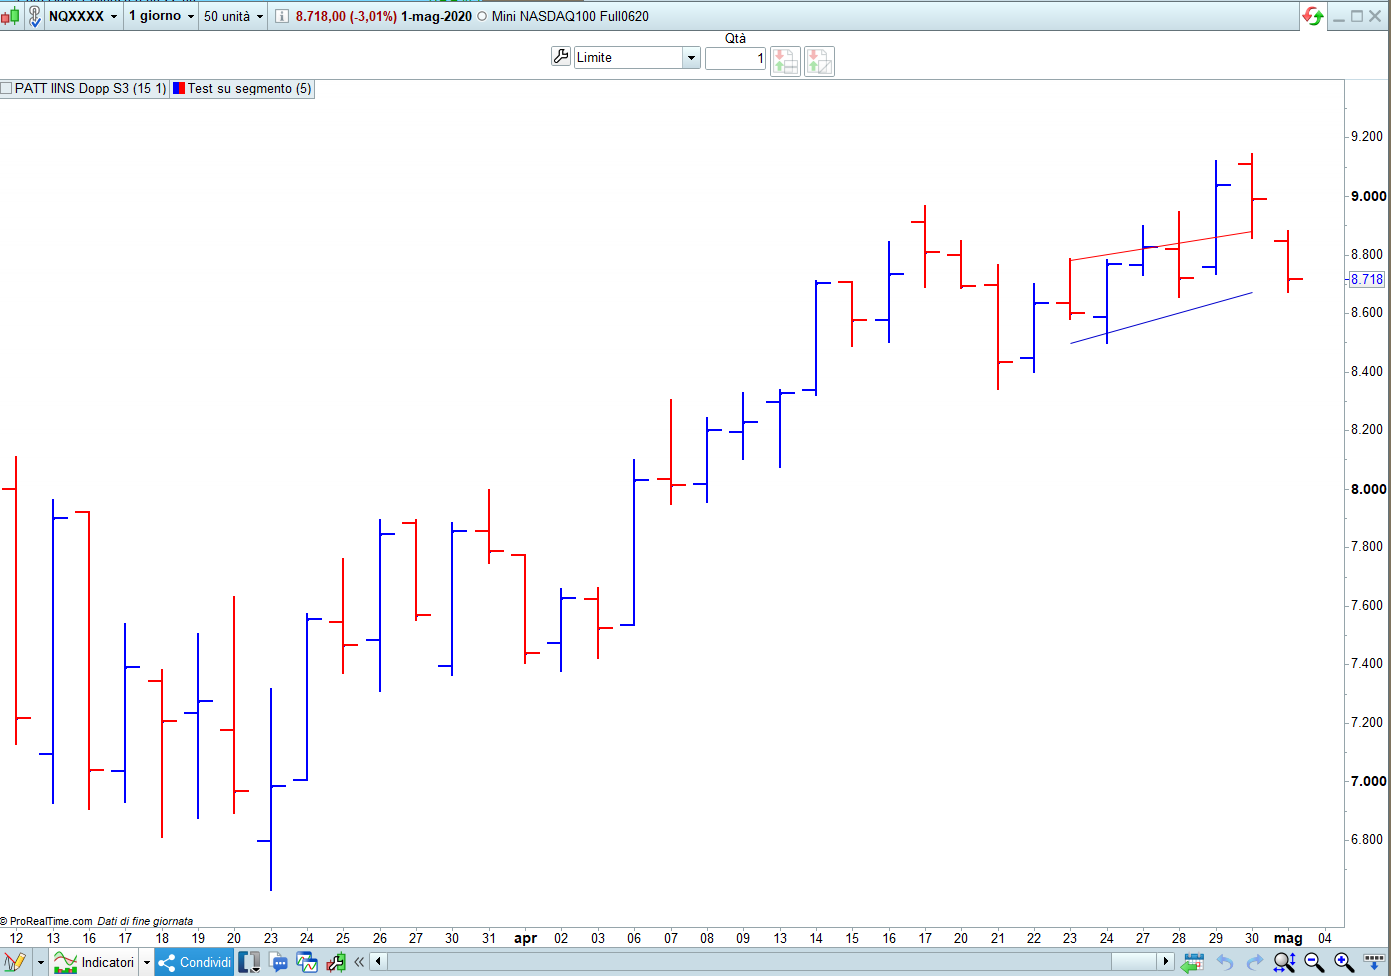Click the cursor mode icon with checkmark
Image resolution: width=1391 pixels, height=976 pixels.
coord(34,16)
